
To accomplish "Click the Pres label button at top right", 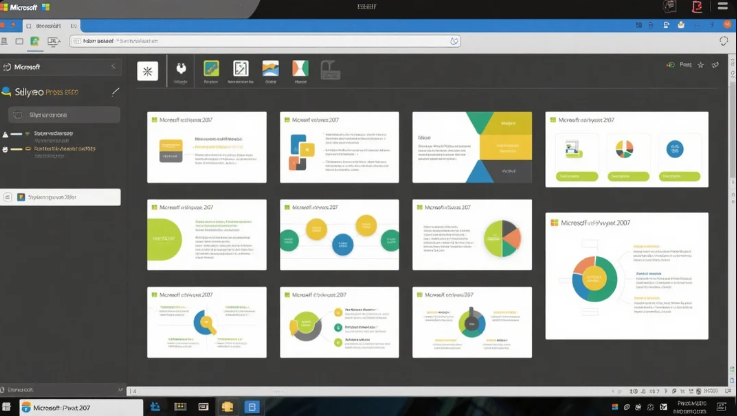I will [685, 65].
